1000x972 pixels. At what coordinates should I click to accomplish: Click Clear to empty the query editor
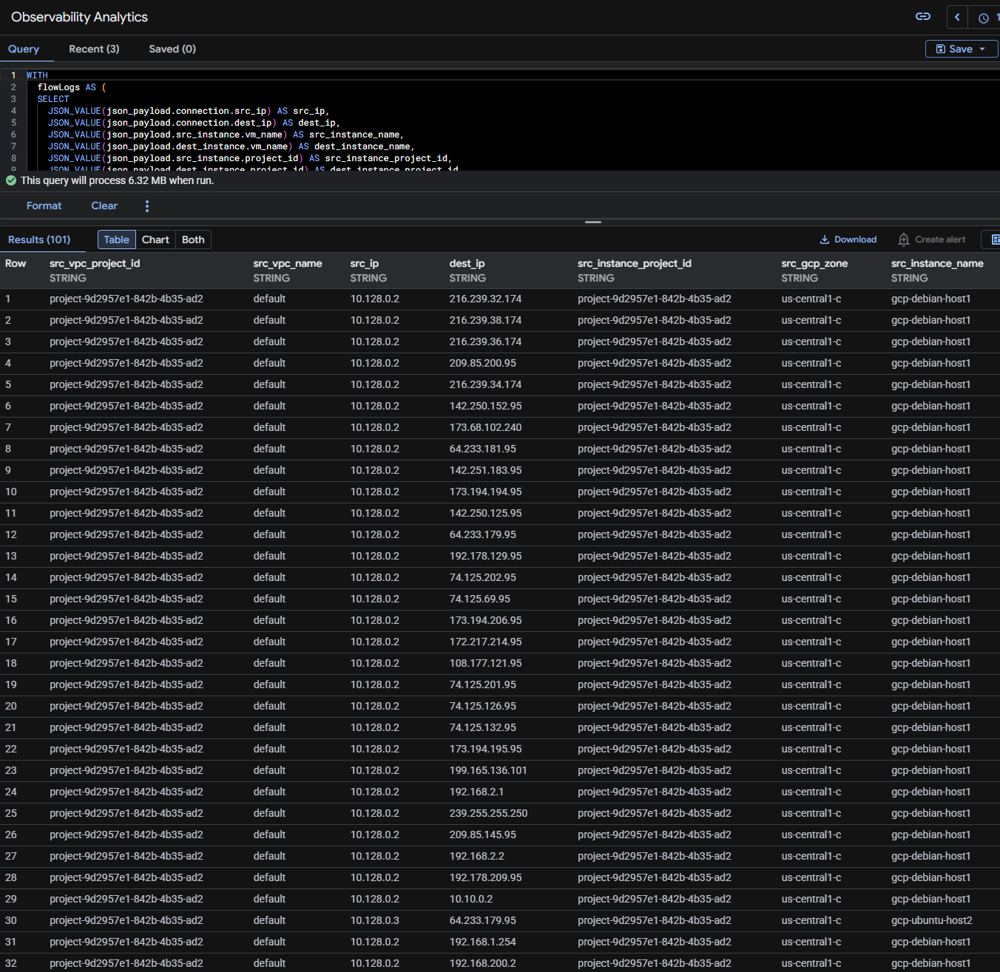pos(104,205)
